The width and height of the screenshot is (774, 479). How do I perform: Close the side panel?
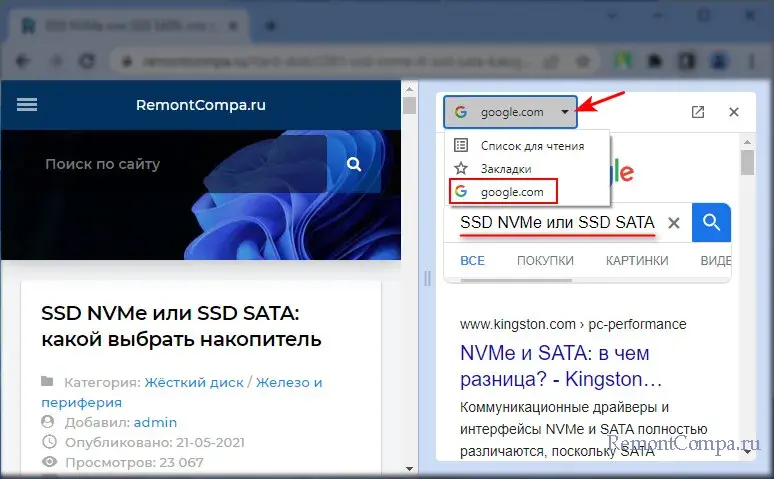point(734,112)
